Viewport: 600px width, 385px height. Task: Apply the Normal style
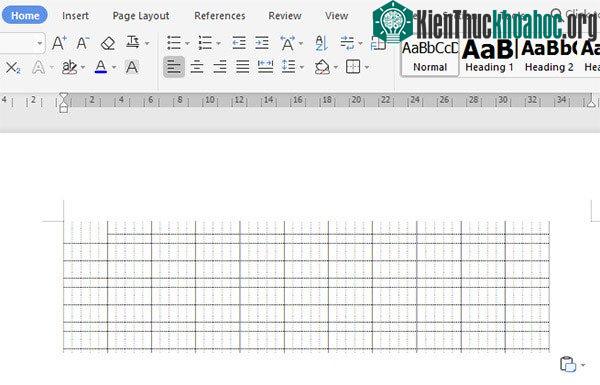[430, 57]
